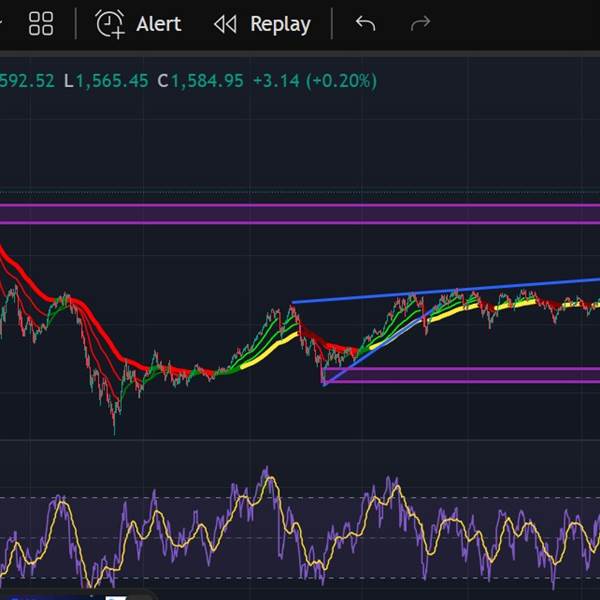This screenshot has width=600, height=600.
Task: Create a new Alert
Action: click(x=138, y=24)
